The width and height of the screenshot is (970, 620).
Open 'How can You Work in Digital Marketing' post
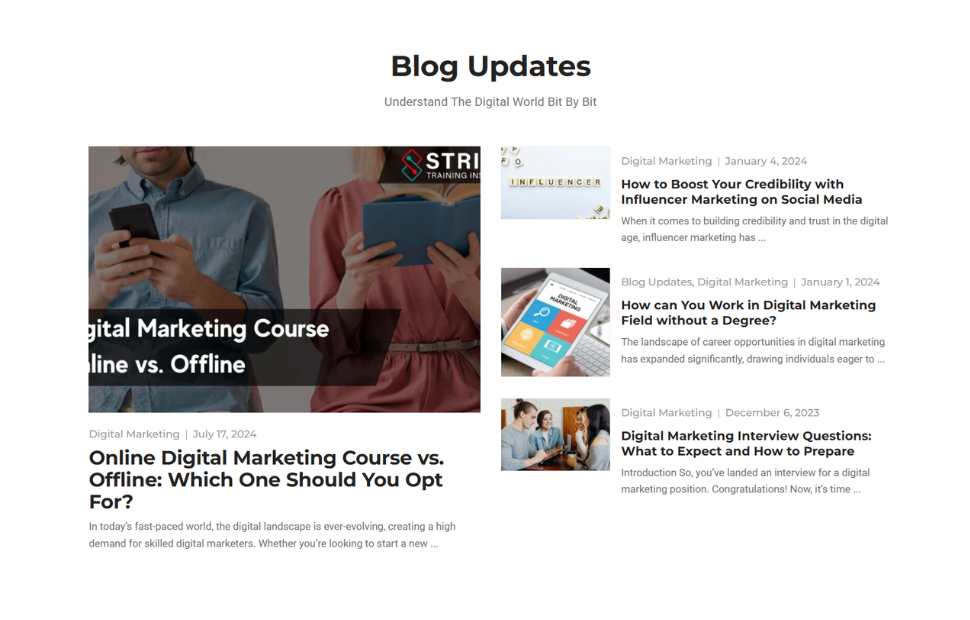(749, 312)
